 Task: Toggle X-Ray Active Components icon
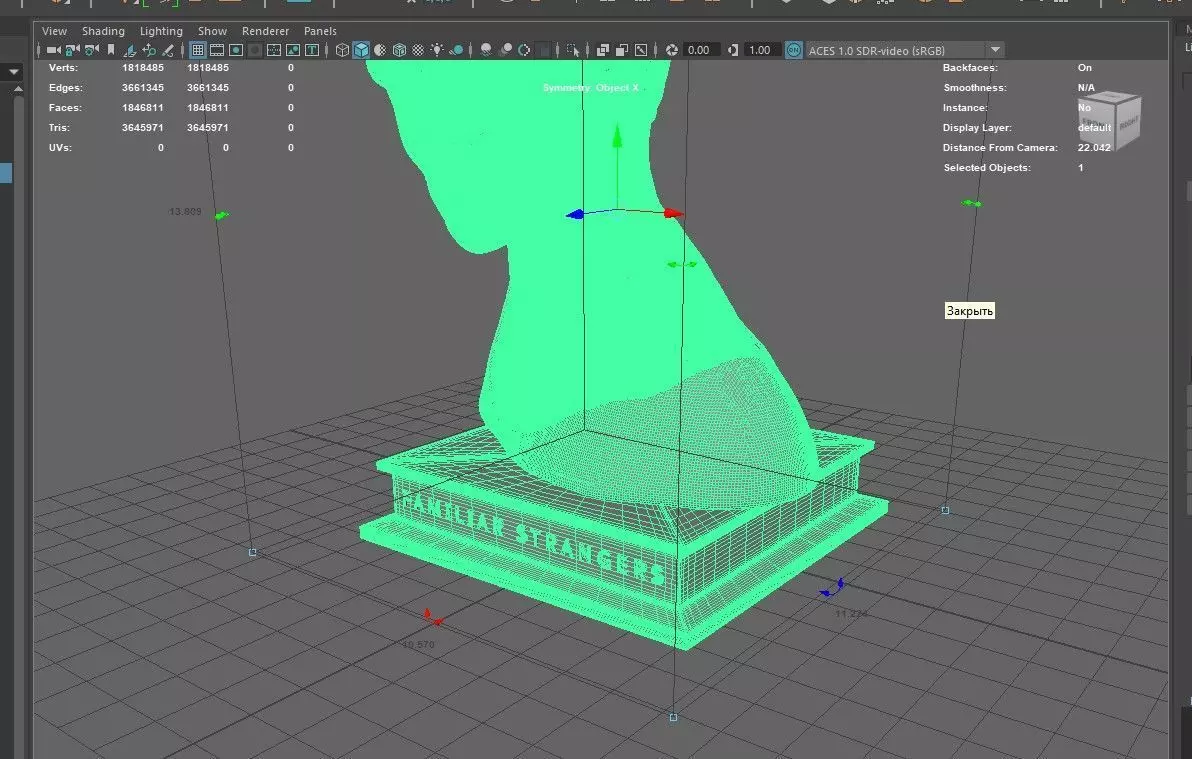622,50
